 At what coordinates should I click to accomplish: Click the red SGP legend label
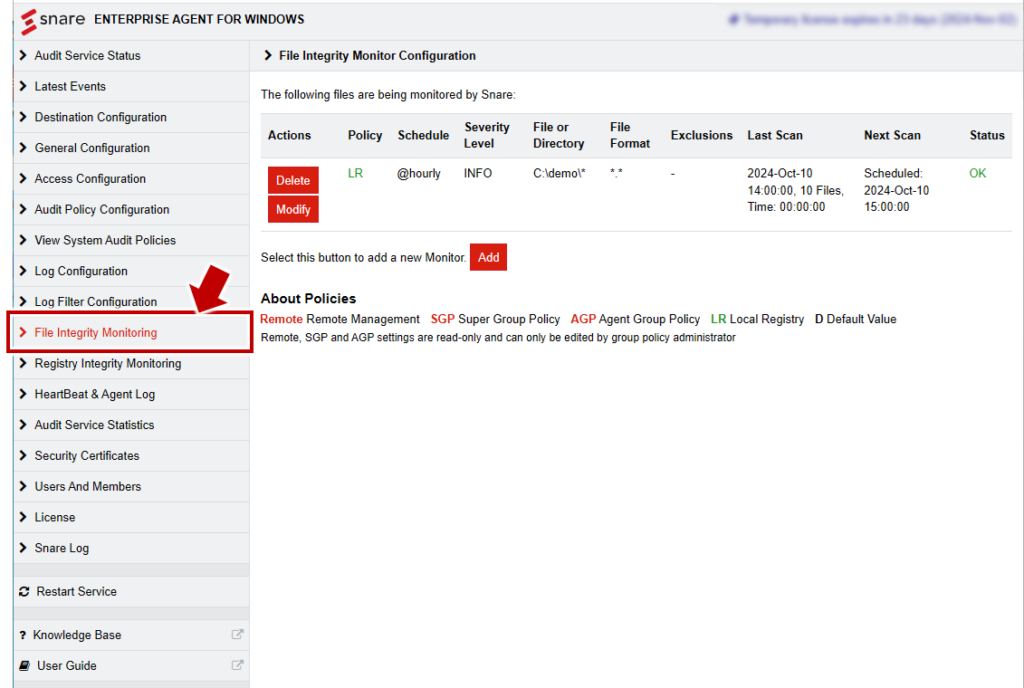coord(442,319)
